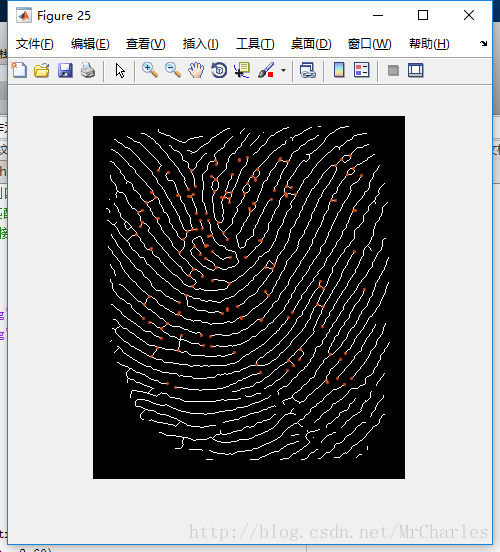Click the dock figure arrow in menu bar

483,44
